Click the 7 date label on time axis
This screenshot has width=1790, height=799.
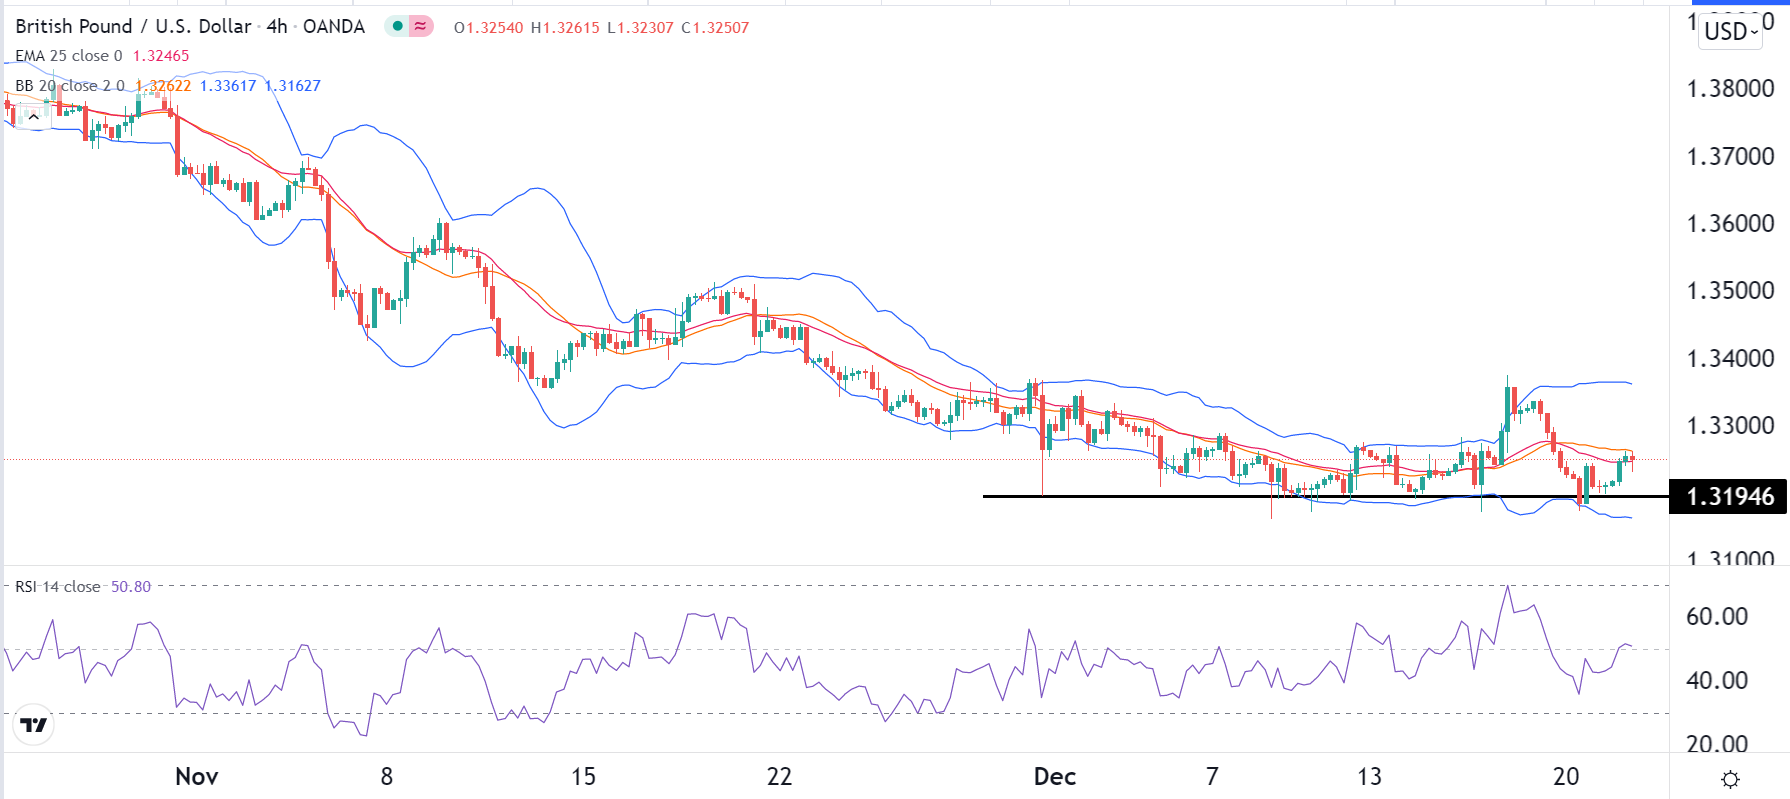pos(1212,777)
